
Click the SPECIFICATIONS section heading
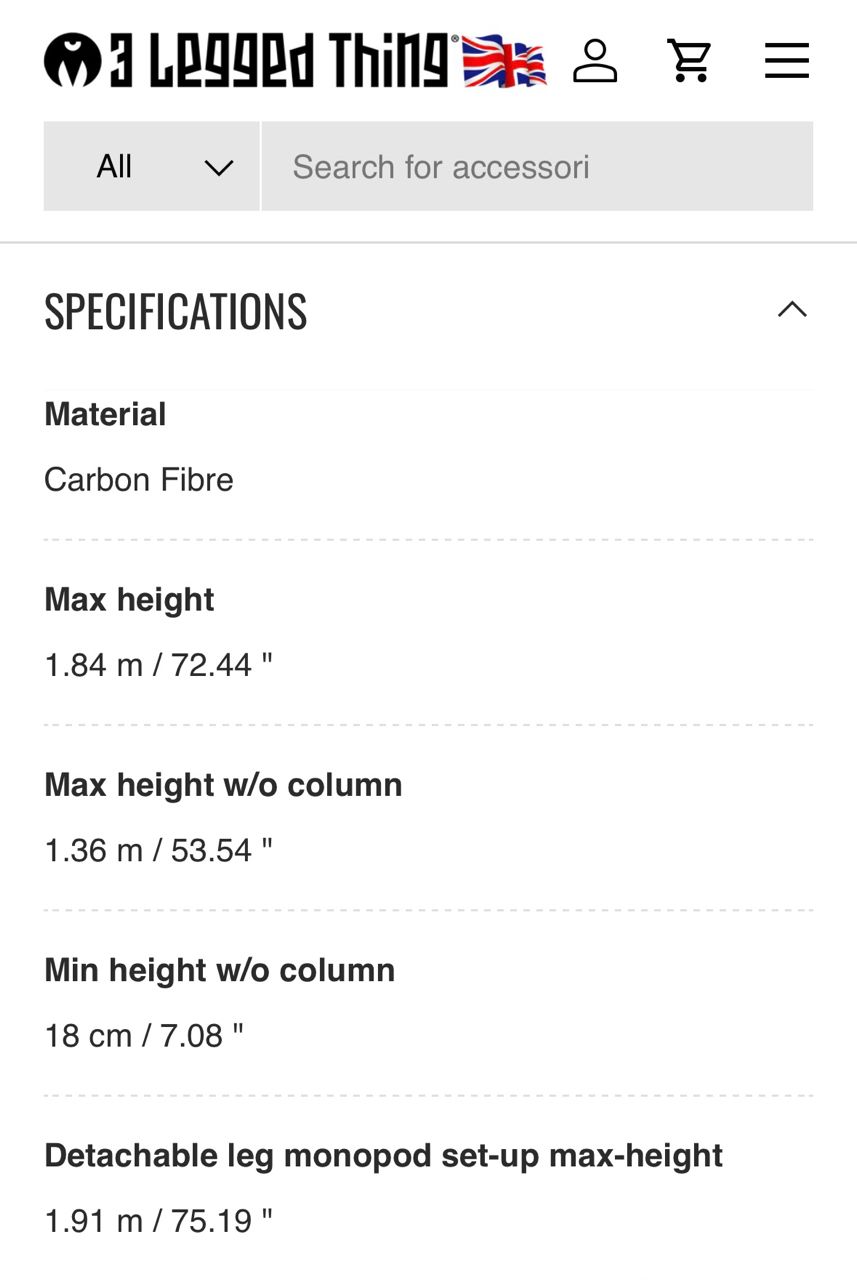click(x=176, y=311)
